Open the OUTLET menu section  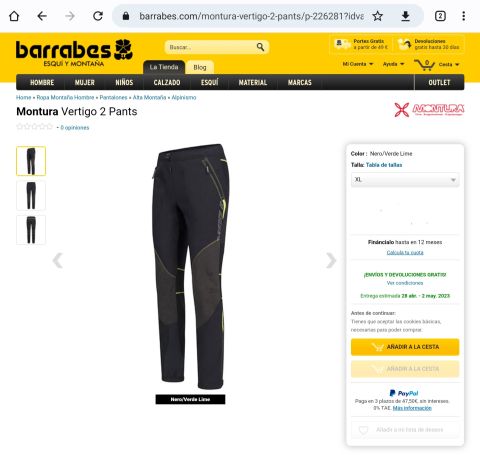(439, 82)
